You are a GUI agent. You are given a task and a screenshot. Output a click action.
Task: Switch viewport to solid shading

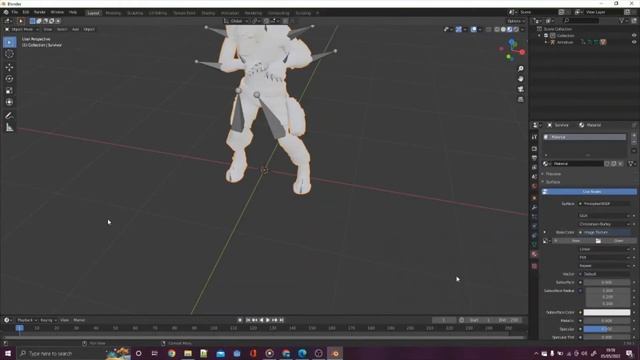pyautogui.click(x=503, y=29)
